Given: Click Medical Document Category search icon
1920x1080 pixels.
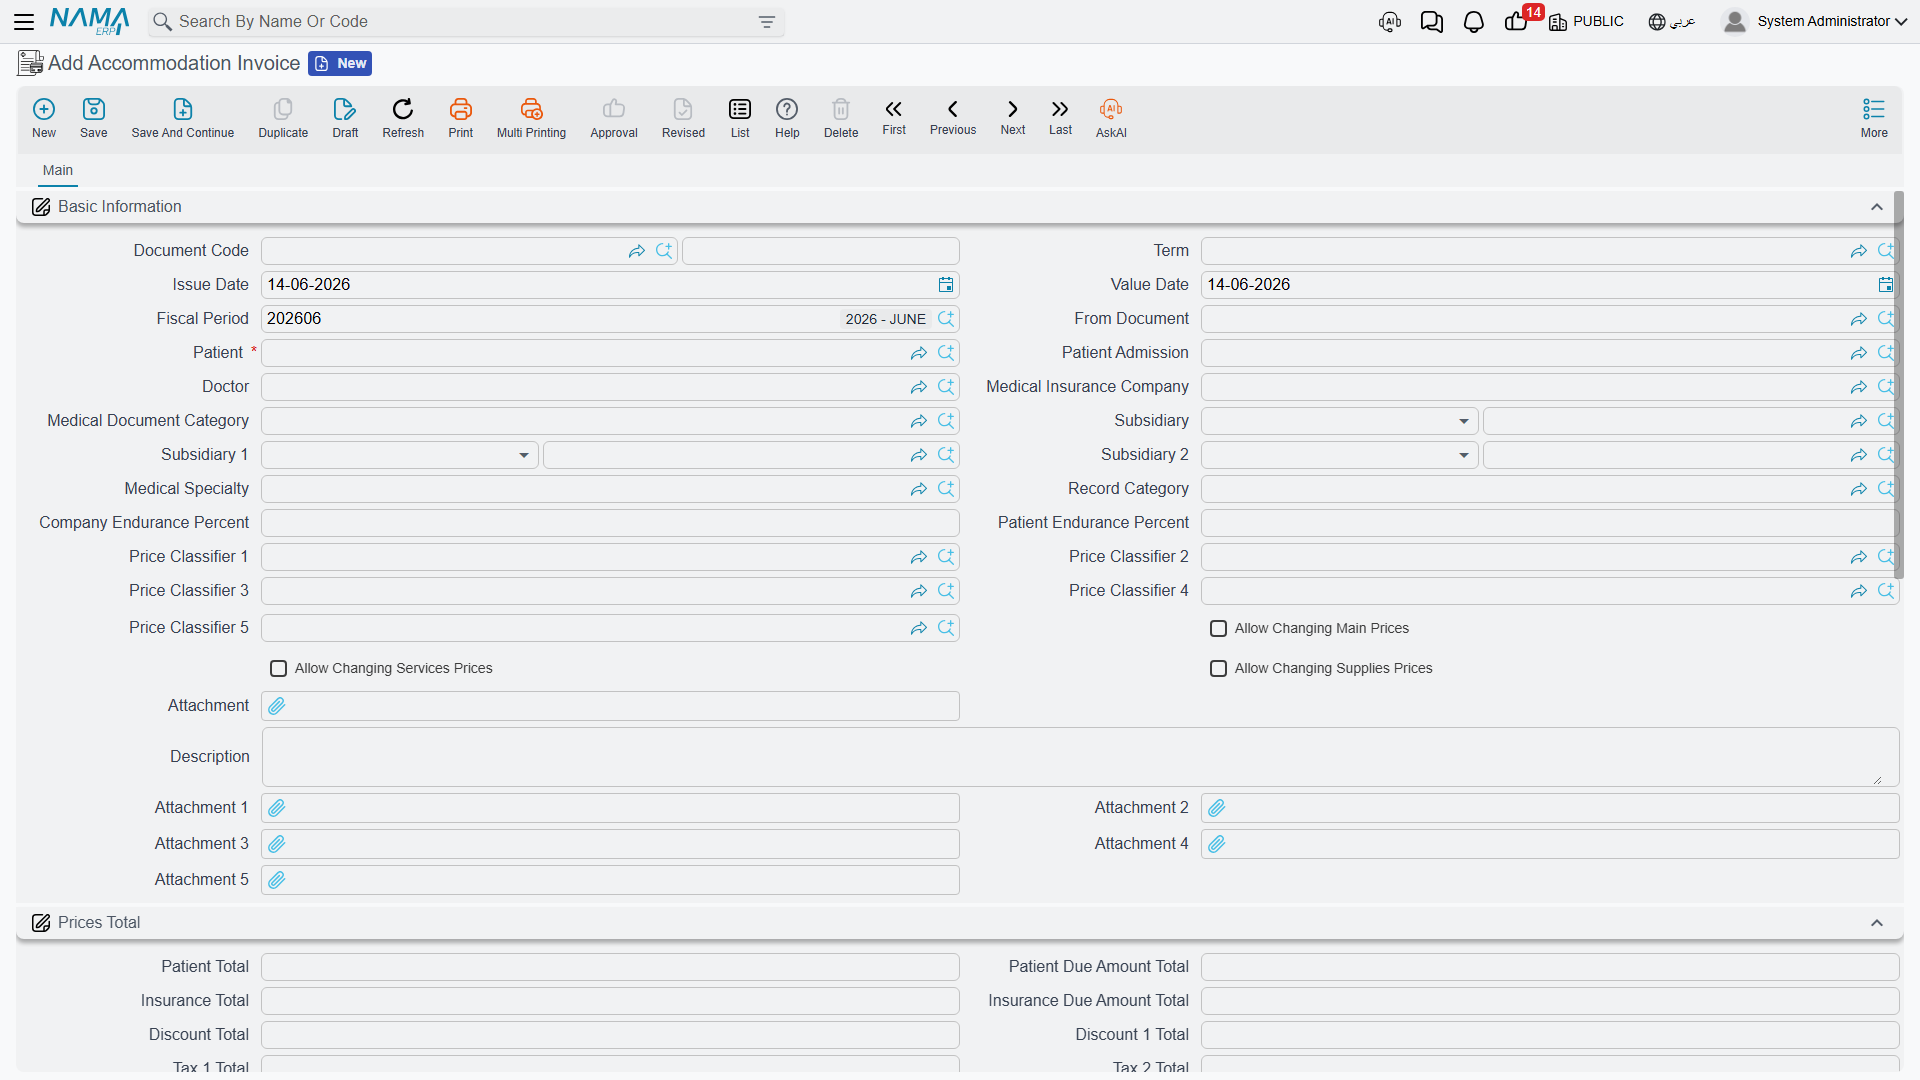Looking at the screenshot, I should pyautogui.click(x=946, y=421).
